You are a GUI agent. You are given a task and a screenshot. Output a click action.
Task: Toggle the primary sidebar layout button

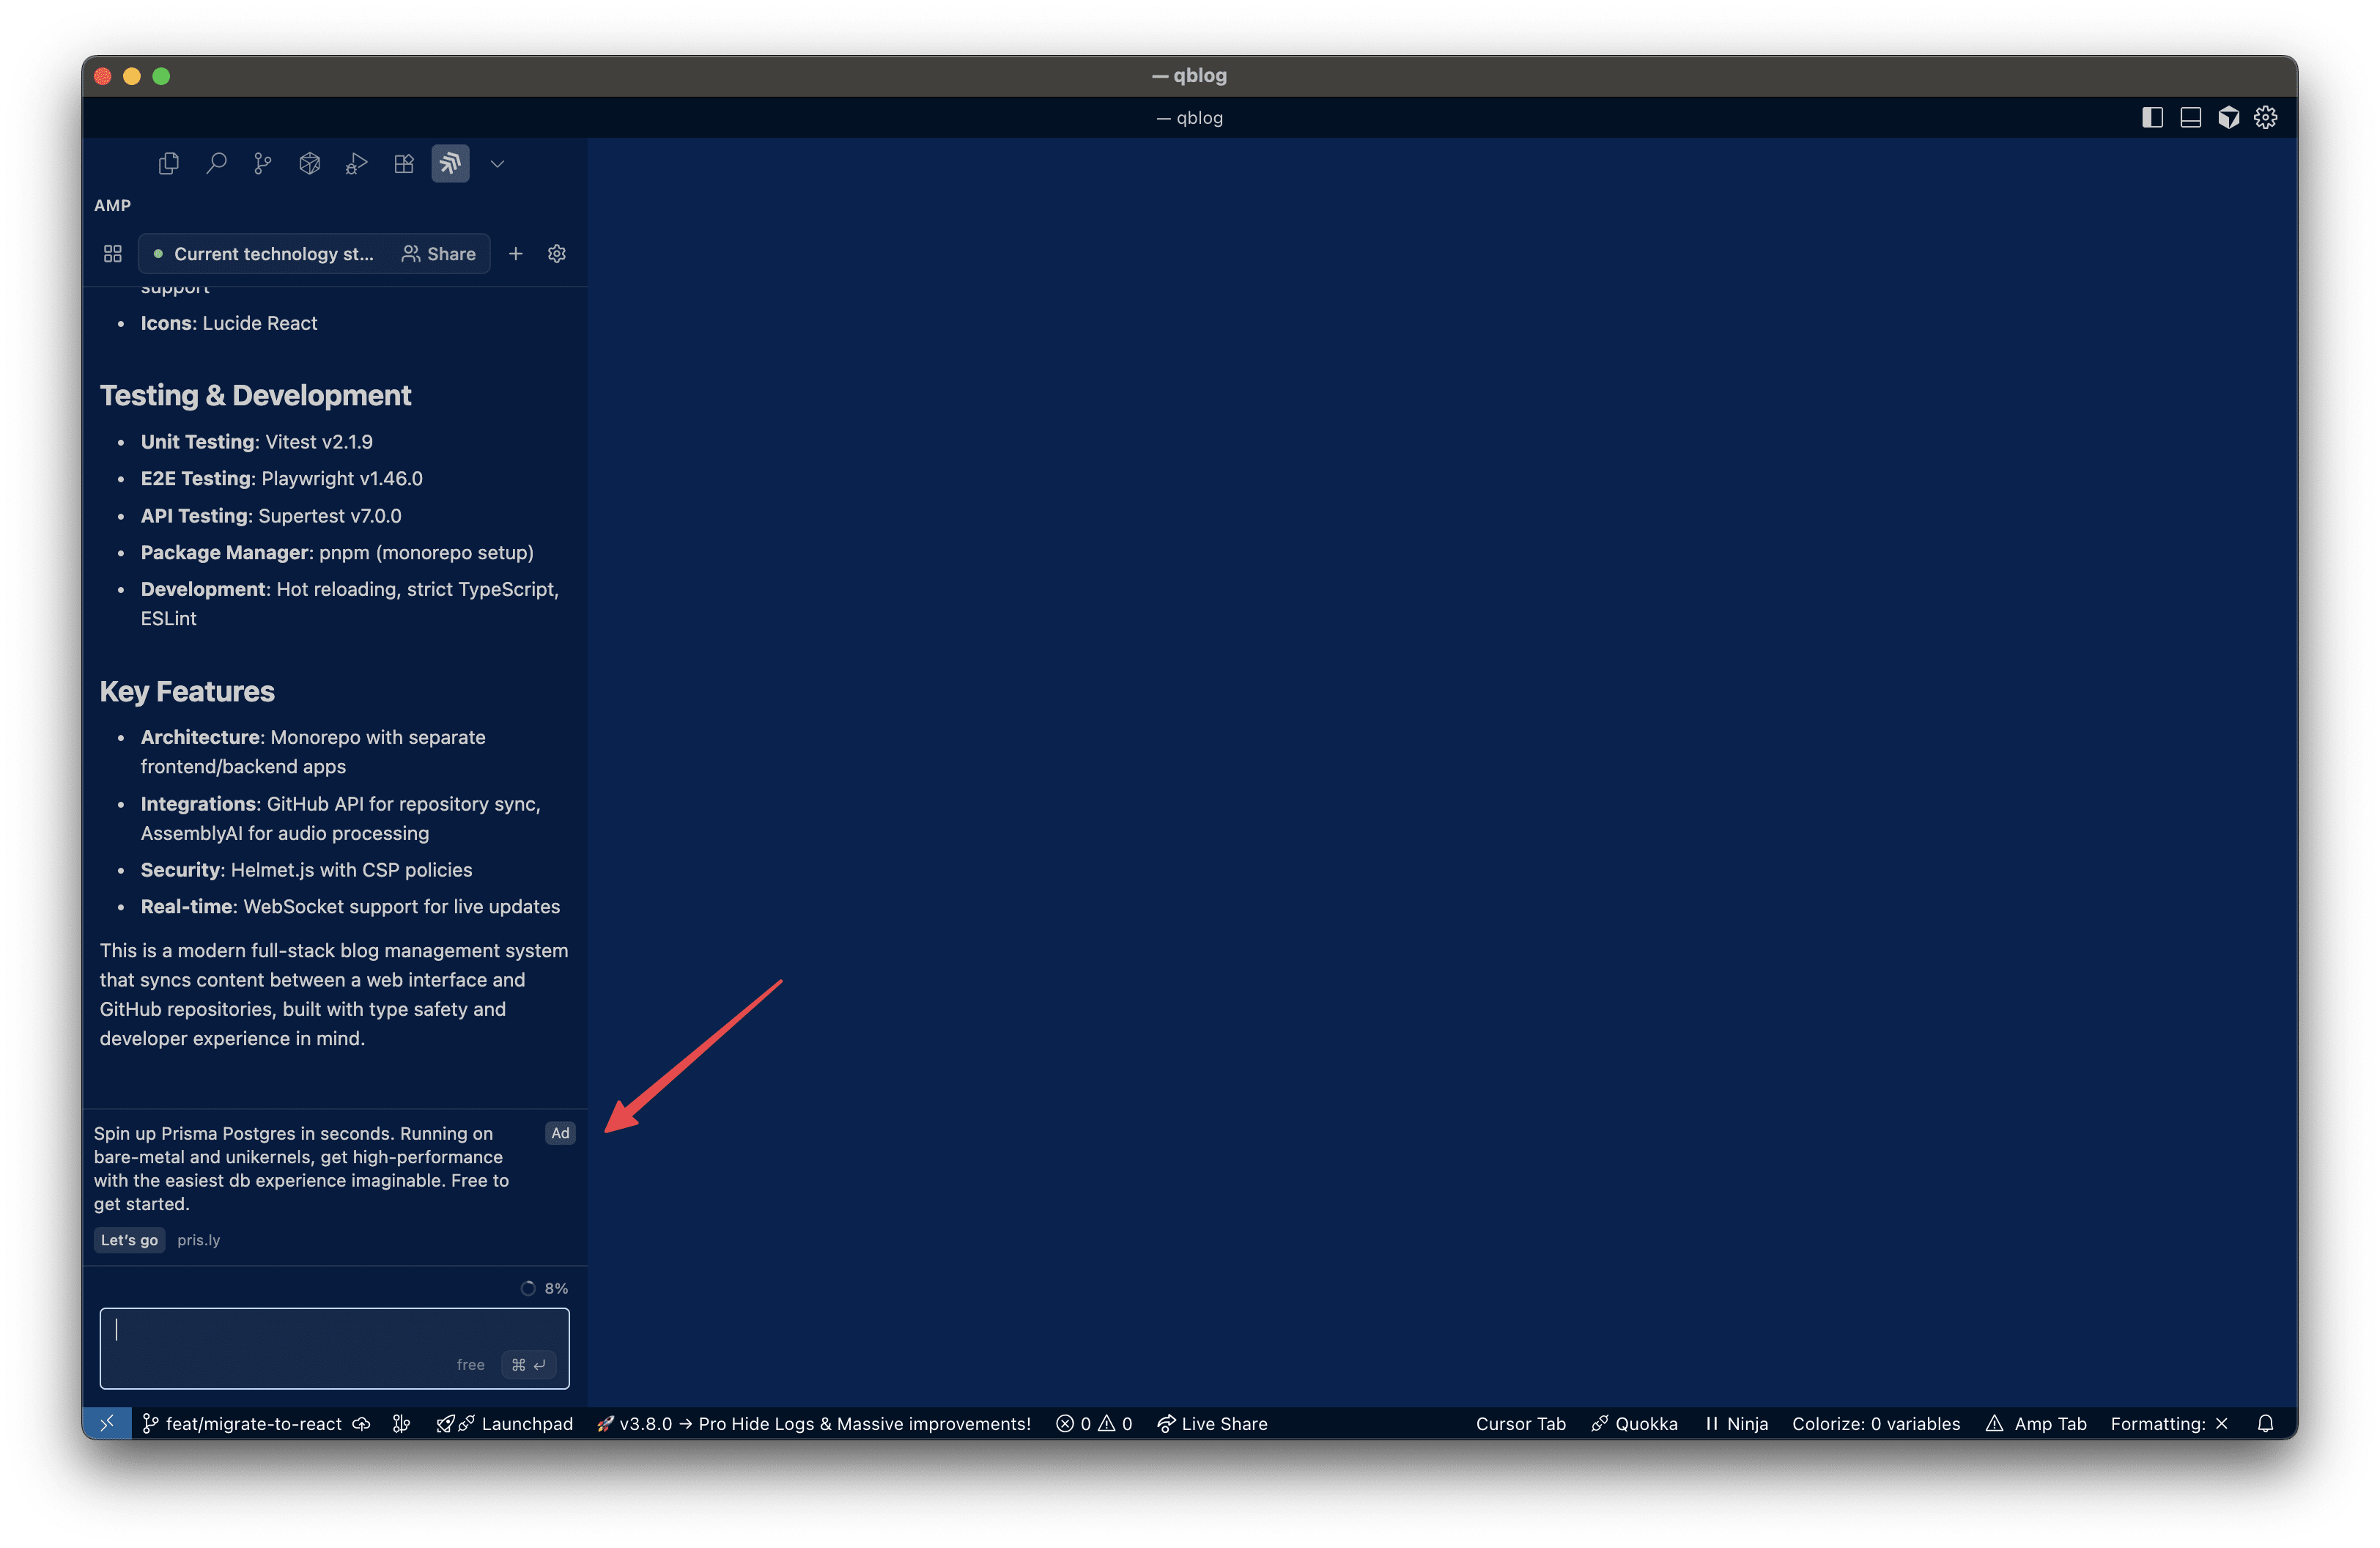click(2152, 118)
